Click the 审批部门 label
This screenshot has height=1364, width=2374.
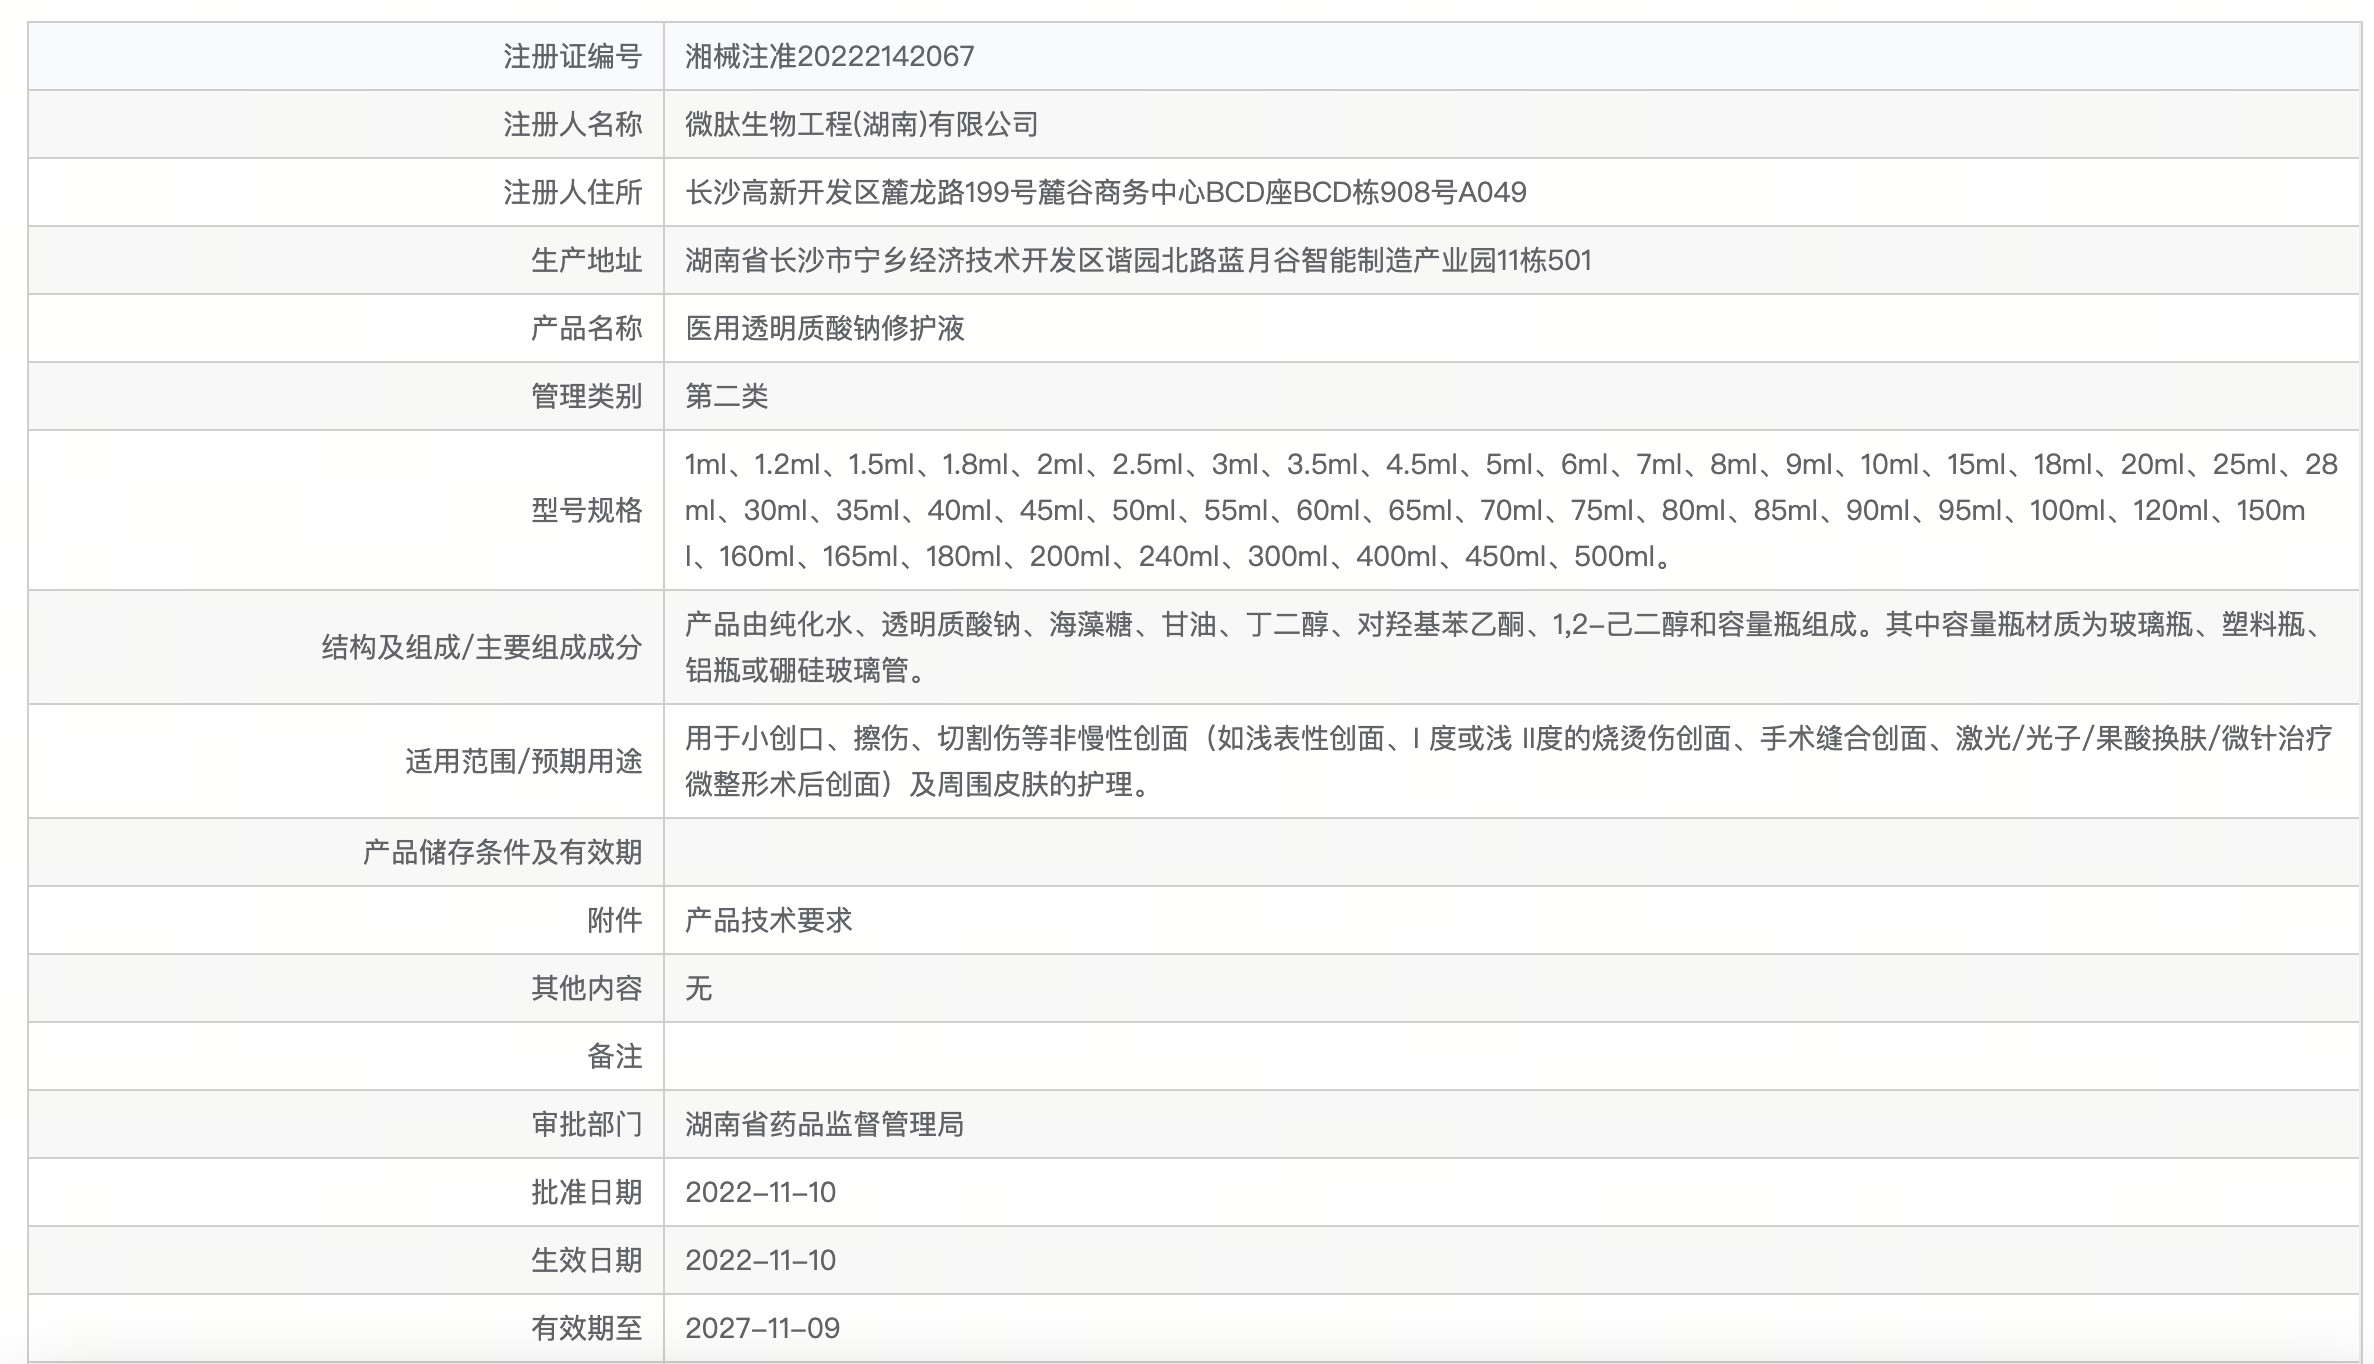586,1124
